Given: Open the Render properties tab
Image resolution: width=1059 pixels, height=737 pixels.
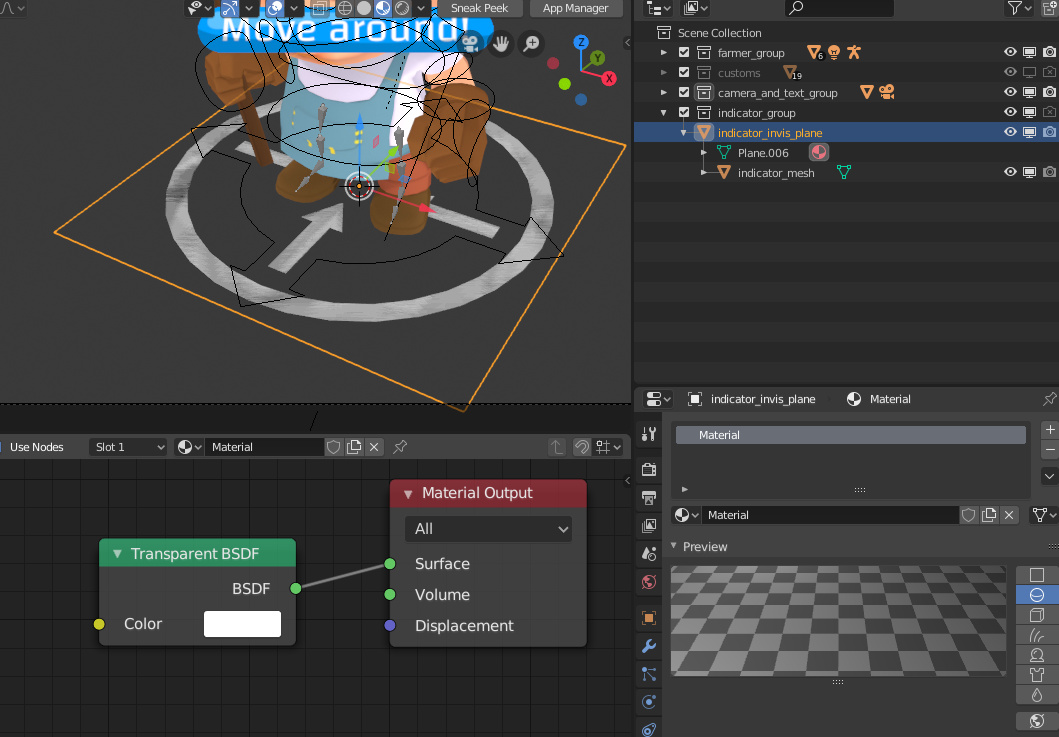Looking at the screenshot, I should click(x=649, y=469).
